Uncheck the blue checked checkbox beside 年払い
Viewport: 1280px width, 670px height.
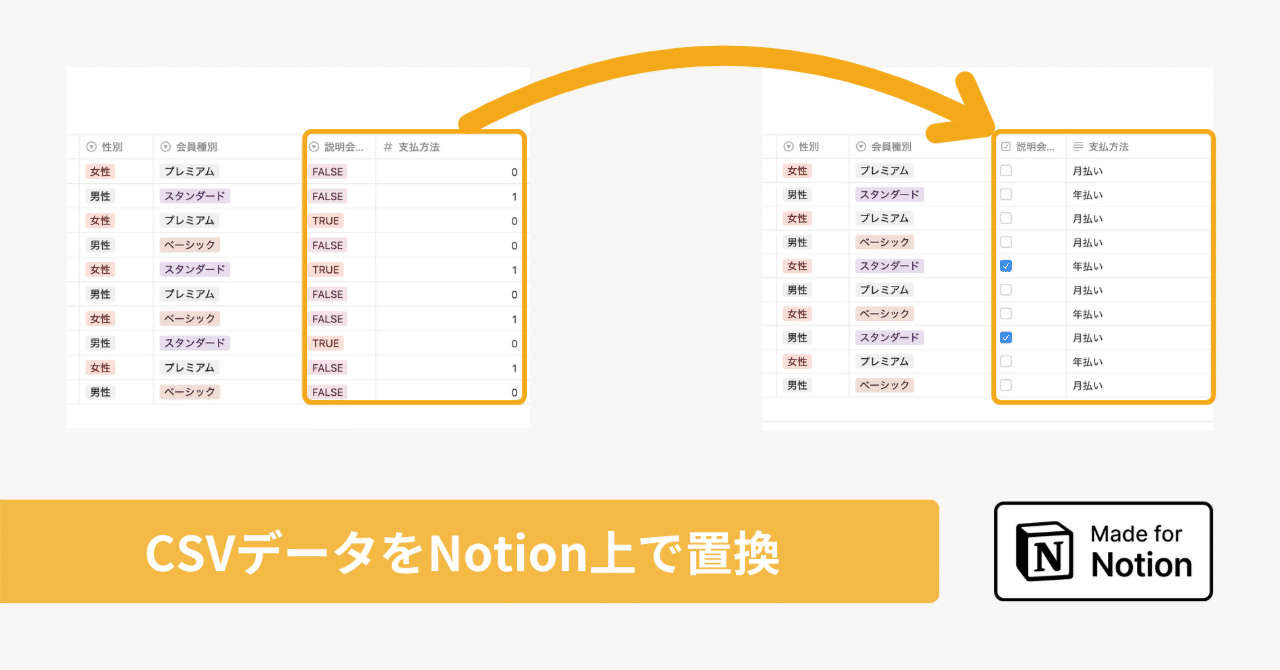click(1004, 265)
